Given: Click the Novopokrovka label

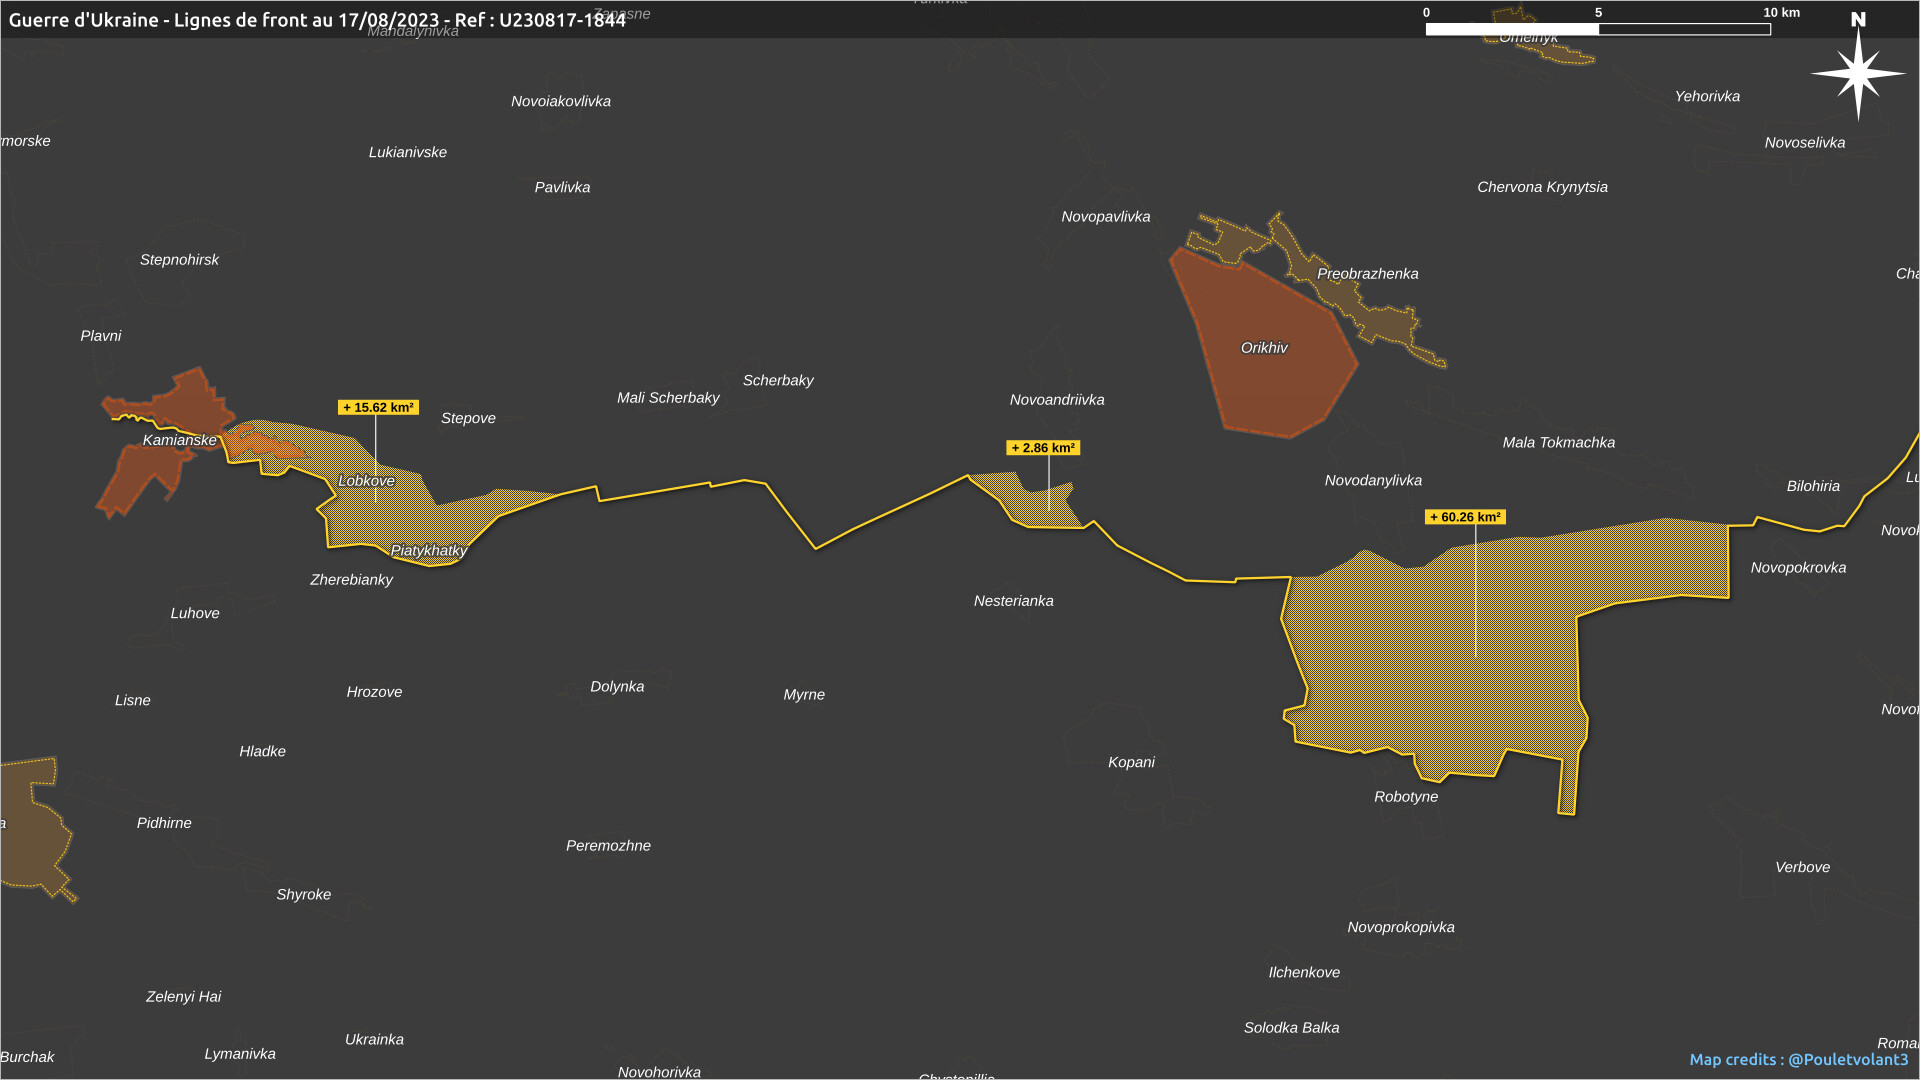Looking at the screenshot, I should pos(1798,568).
